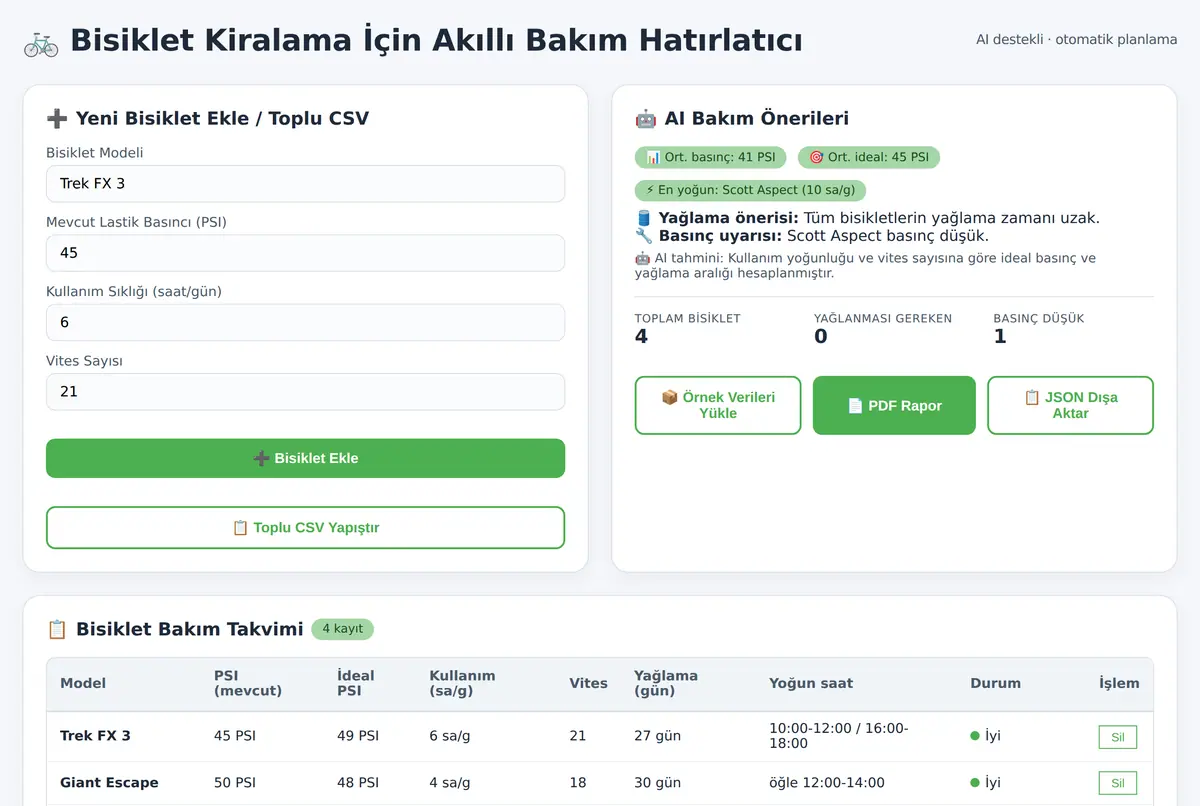1200x806 pixels.
Task: Click the target icon in Ort. ideal badge
Action: pyautogui.click(x=816, y=157)
